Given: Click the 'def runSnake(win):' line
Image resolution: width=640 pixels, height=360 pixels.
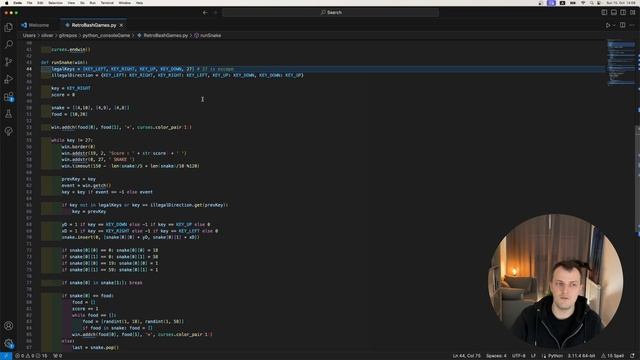Looking at the screenshot, I should pyautogui.click(x=64, y=62).
